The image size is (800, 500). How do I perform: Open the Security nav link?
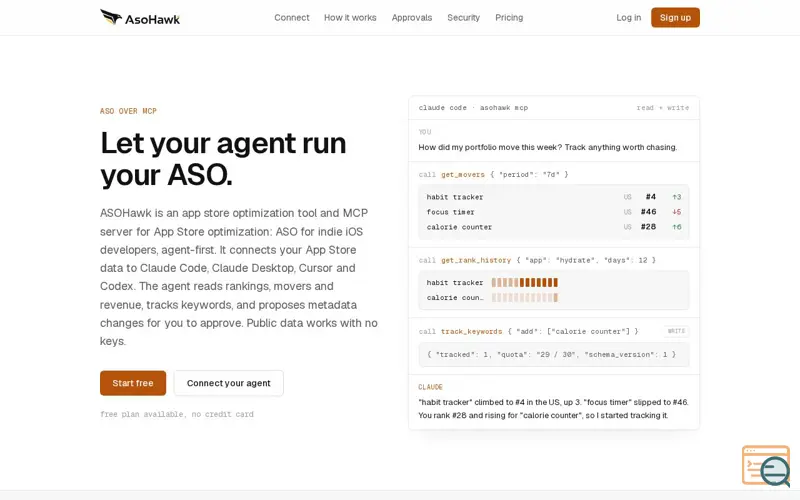coord(463,17)
